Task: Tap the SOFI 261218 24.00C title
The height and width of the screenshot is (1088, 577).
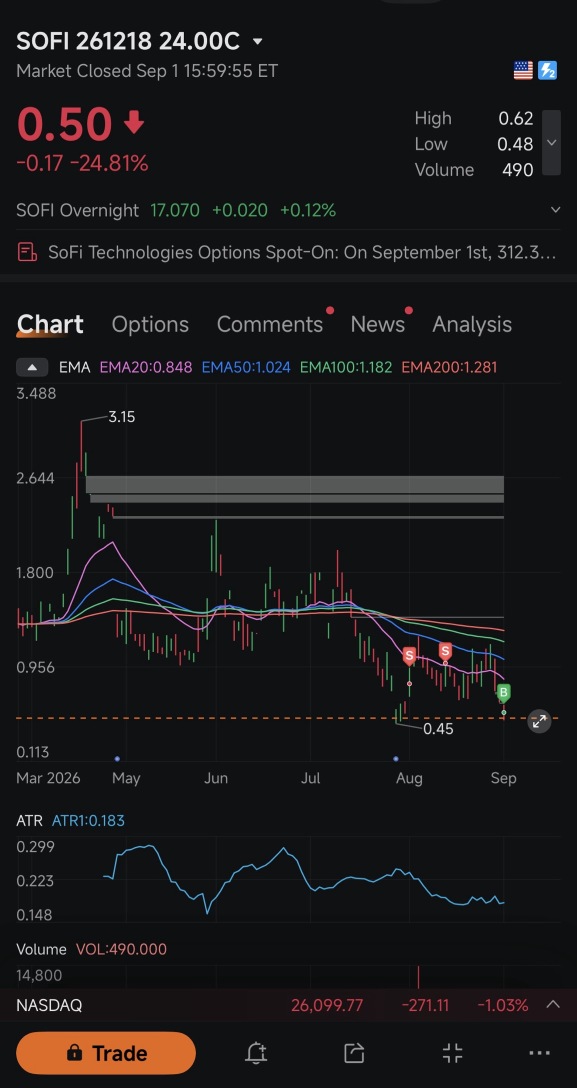Action: tap(128, 42)
